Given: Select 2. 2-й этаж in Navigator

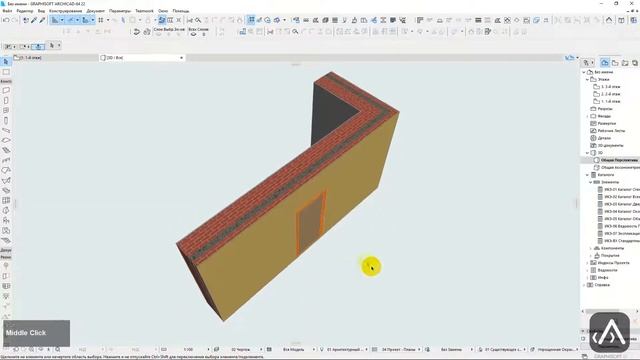Looking at the screenshot, I should pyautogui.click(x=610, y=94).
